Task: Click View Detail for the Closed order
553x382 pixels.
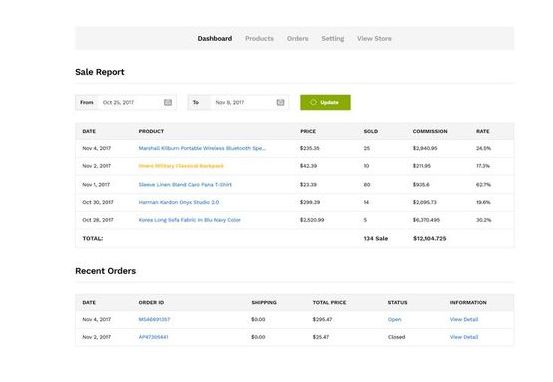Action: tap(464, 337)
